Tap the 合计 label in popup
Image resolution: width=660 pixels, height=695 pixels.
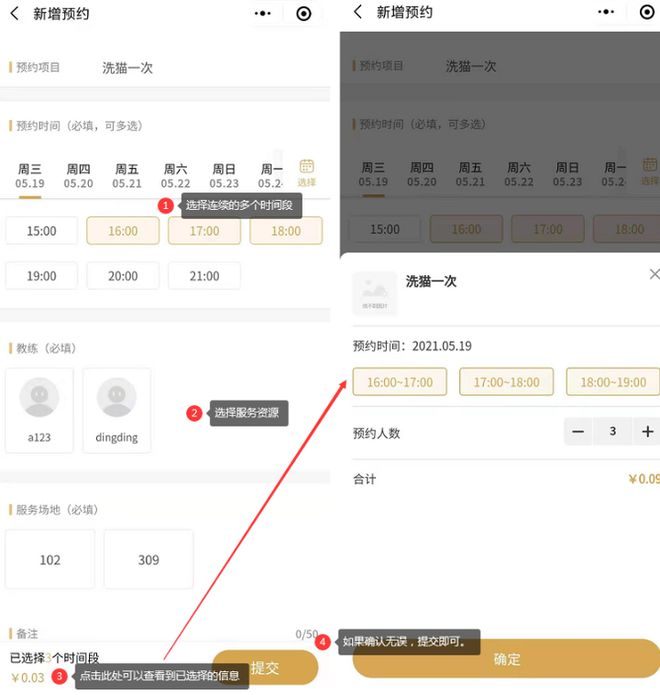(x=364, y=479)
